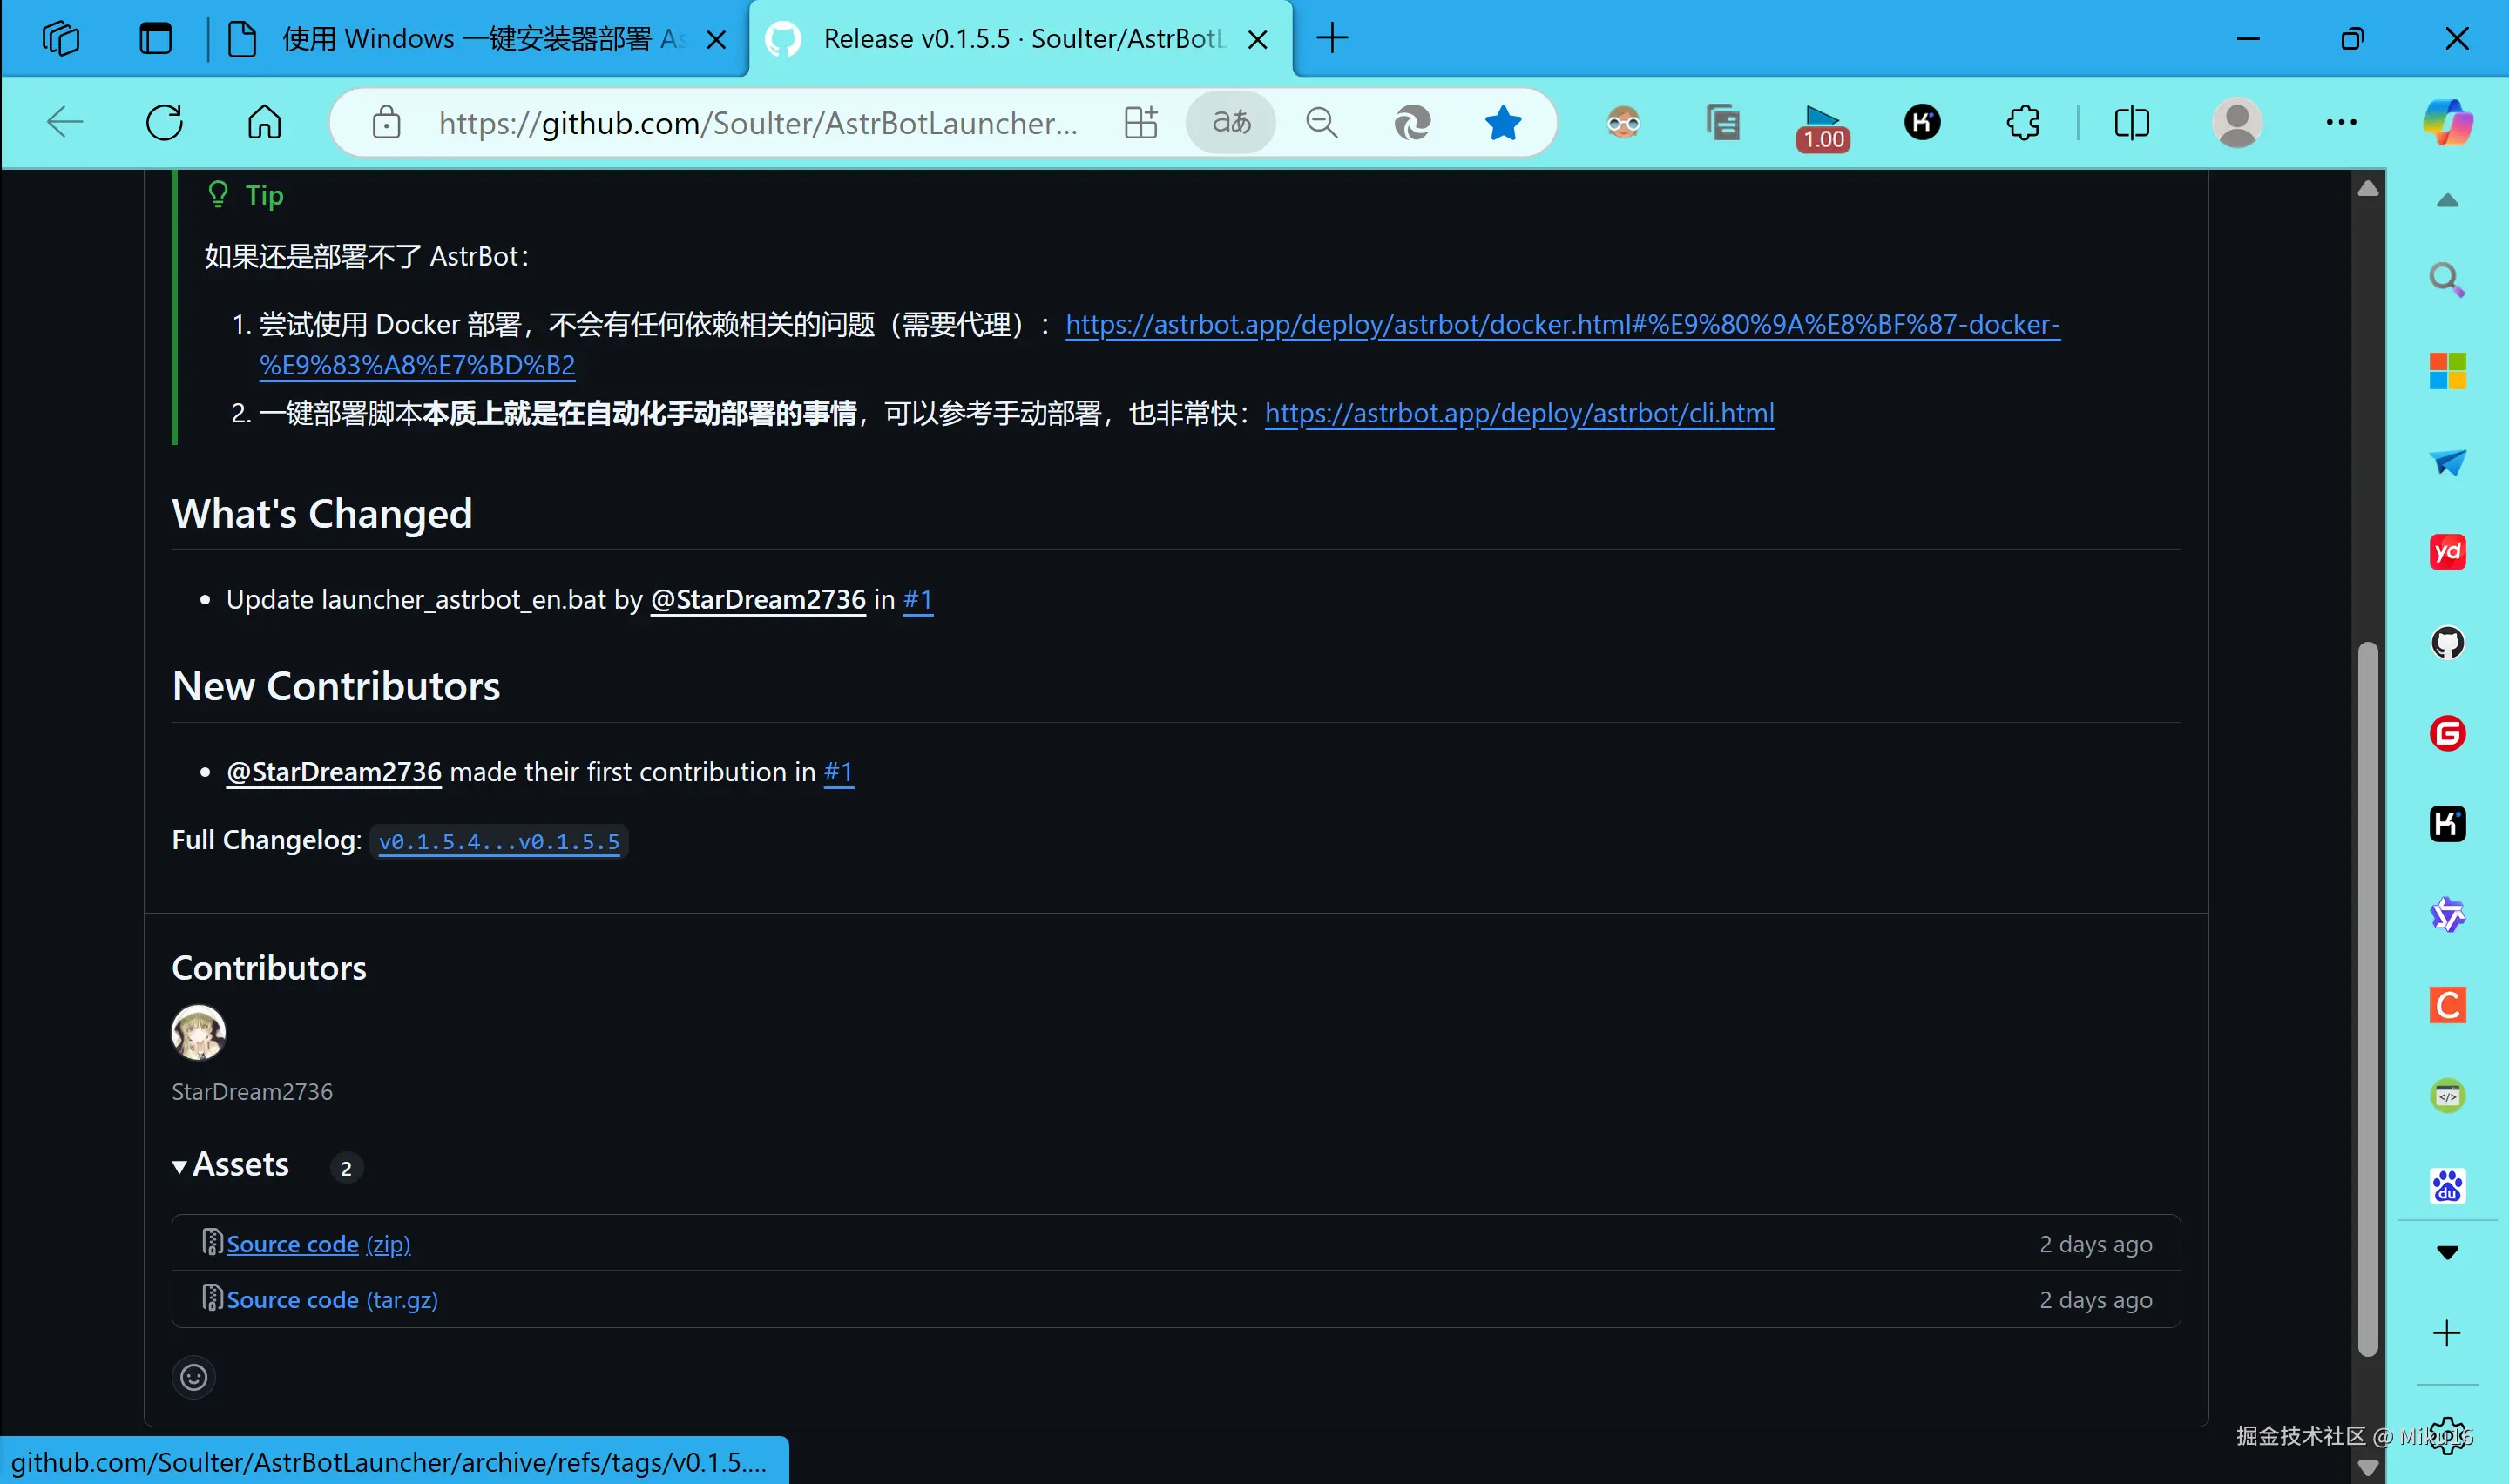
Task: Refresh the page with reload button
Action: (x=165, y=123)
